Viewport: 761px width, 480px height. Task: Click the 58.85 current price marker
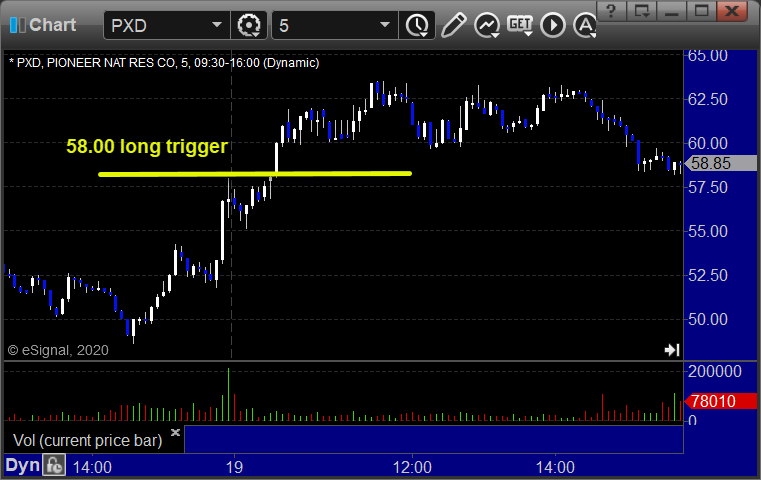(x=720, y=163)
